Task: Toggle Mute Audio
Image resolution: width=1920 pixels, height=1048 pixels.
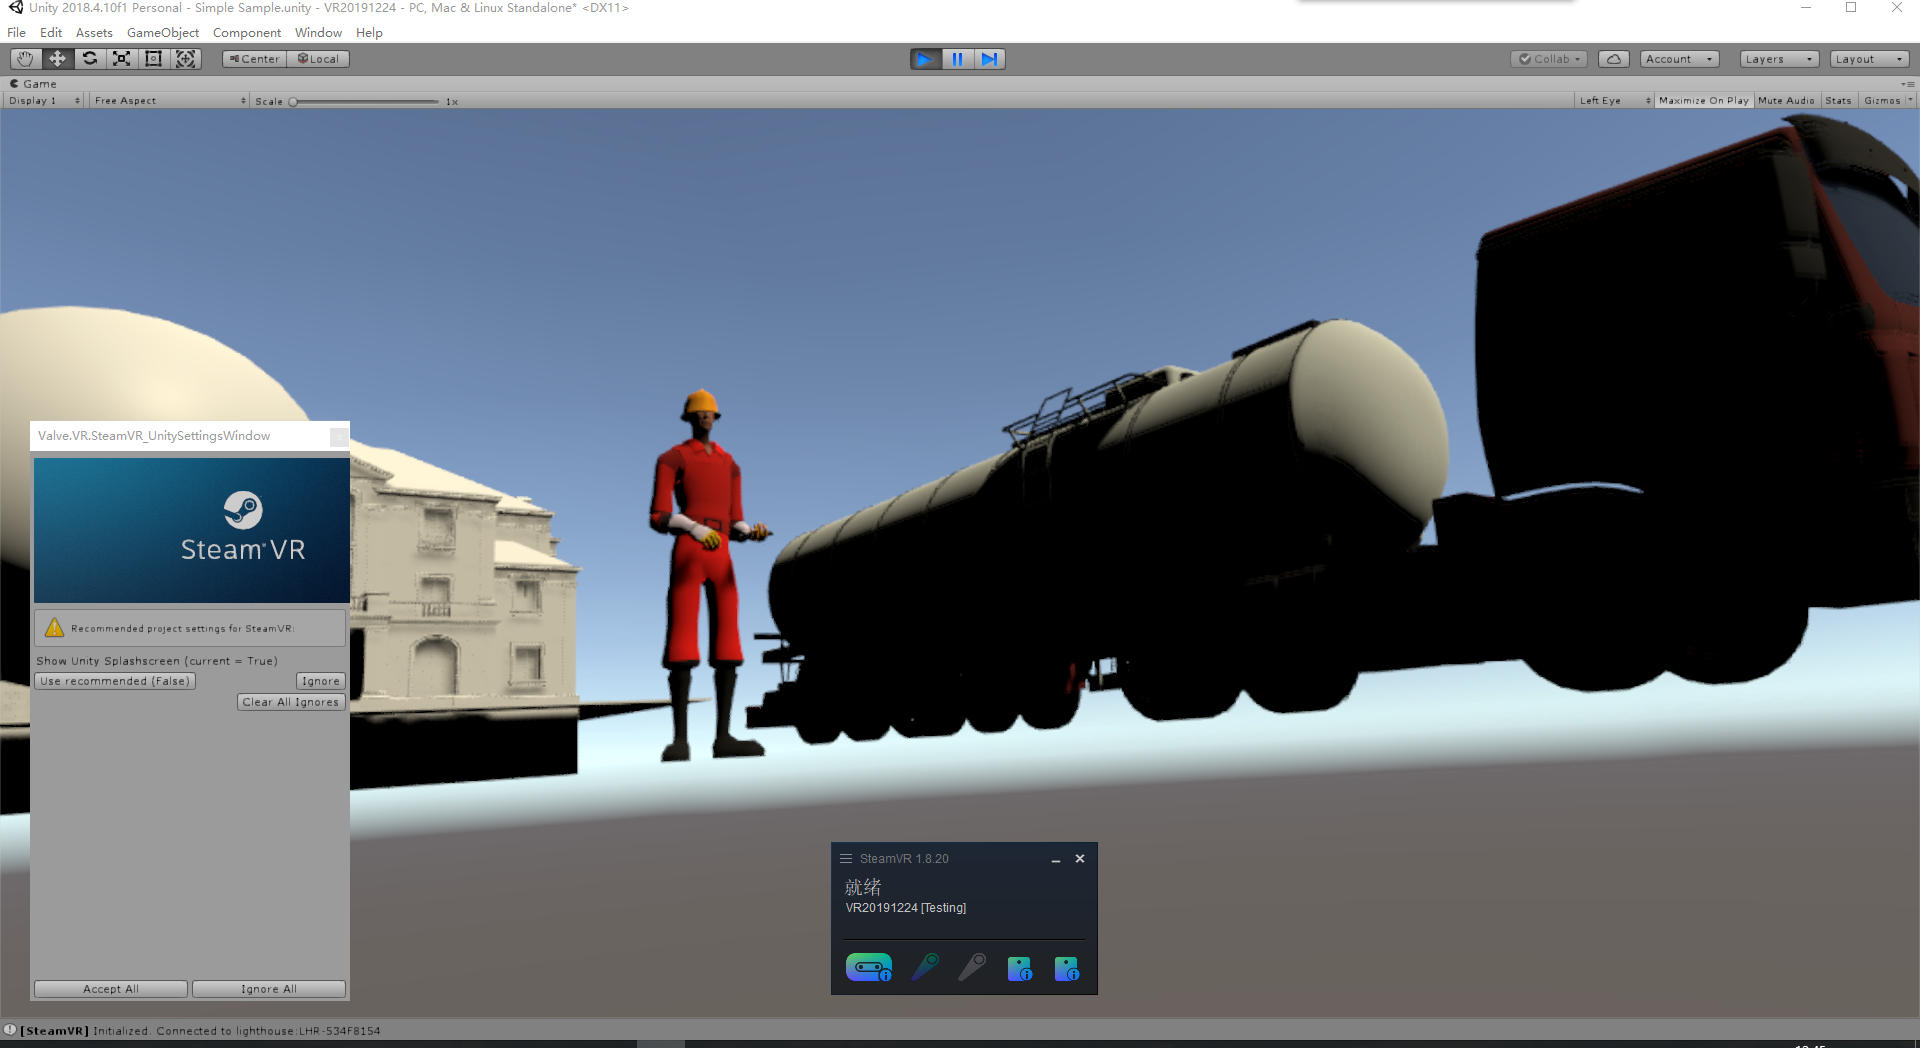Action: (x=1786, y=101)
